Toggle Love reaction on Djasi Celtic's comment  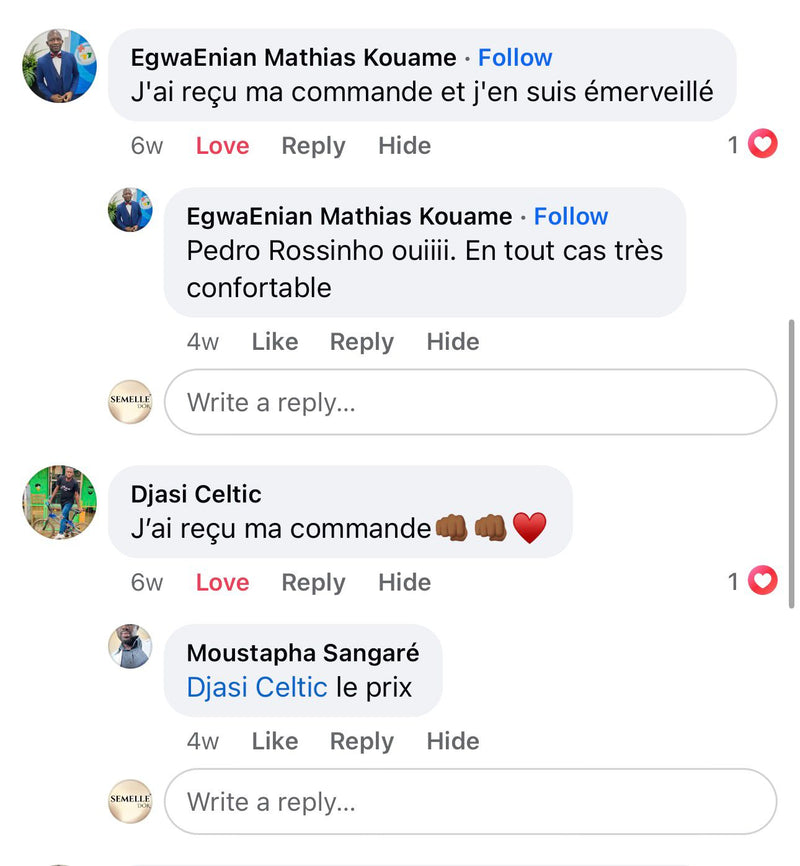pyautogui.click(x=222, y=582)
